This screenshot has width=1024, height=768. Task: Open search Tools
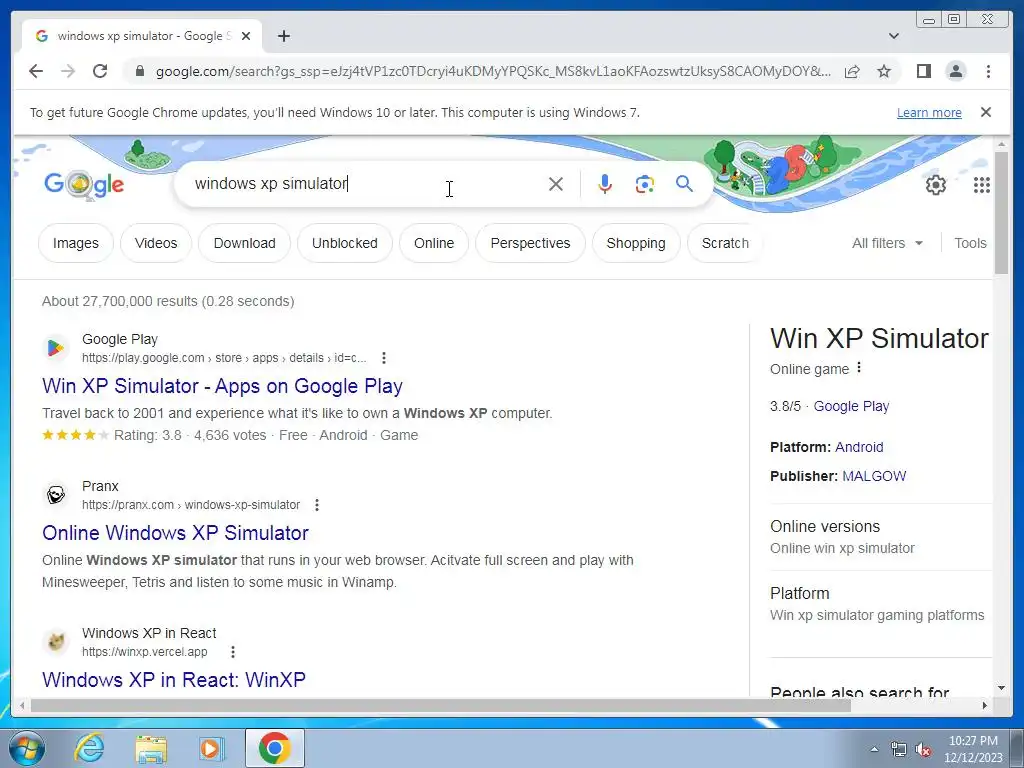[x=970, y=243]
